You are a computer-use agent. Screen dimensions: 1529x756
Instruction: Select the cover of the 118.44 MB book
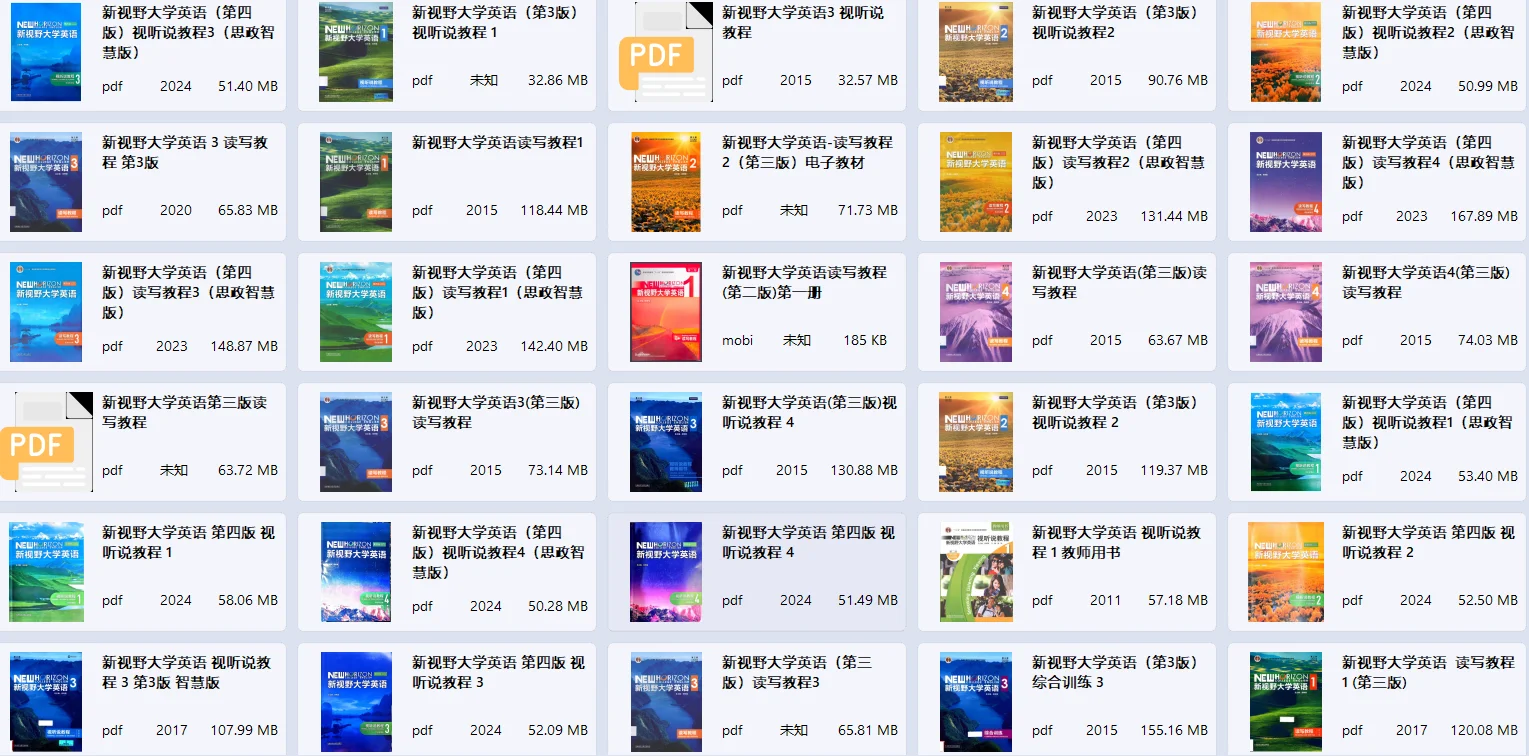coord(356,182)
